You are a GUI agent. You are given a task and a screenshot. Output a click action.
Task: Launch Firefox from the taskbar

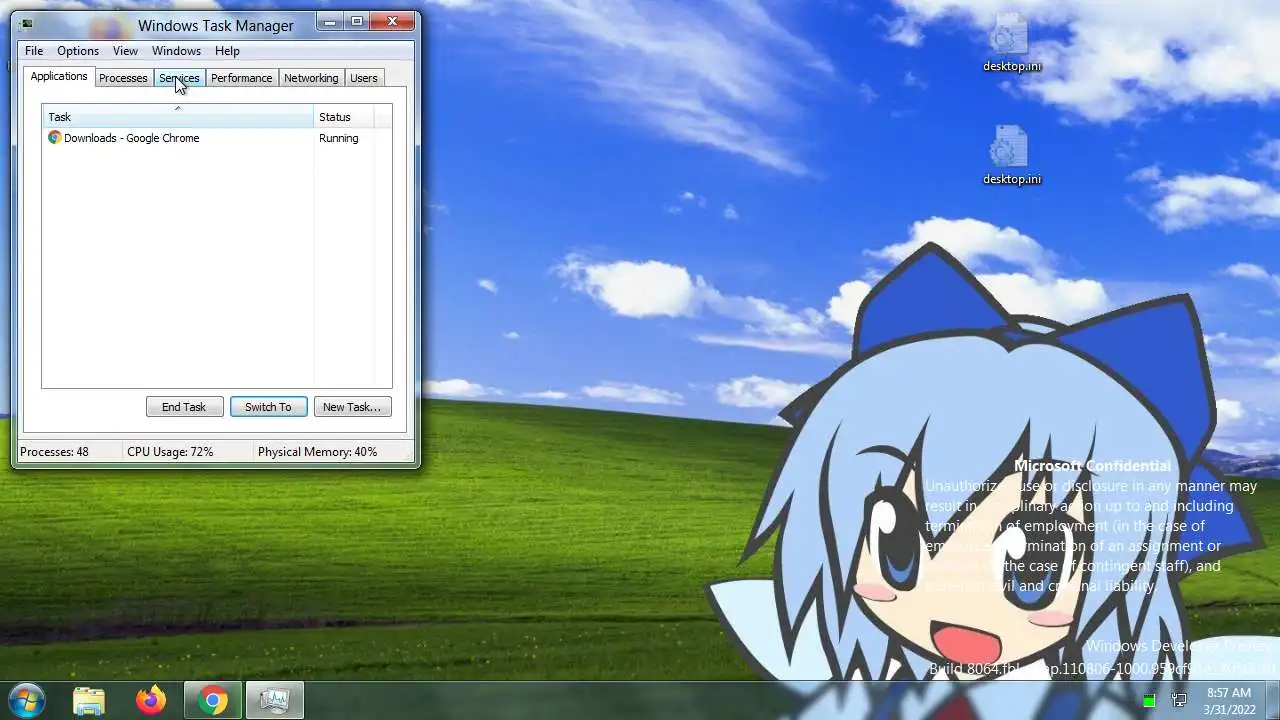pyautogui.click(x=151, y=700)
